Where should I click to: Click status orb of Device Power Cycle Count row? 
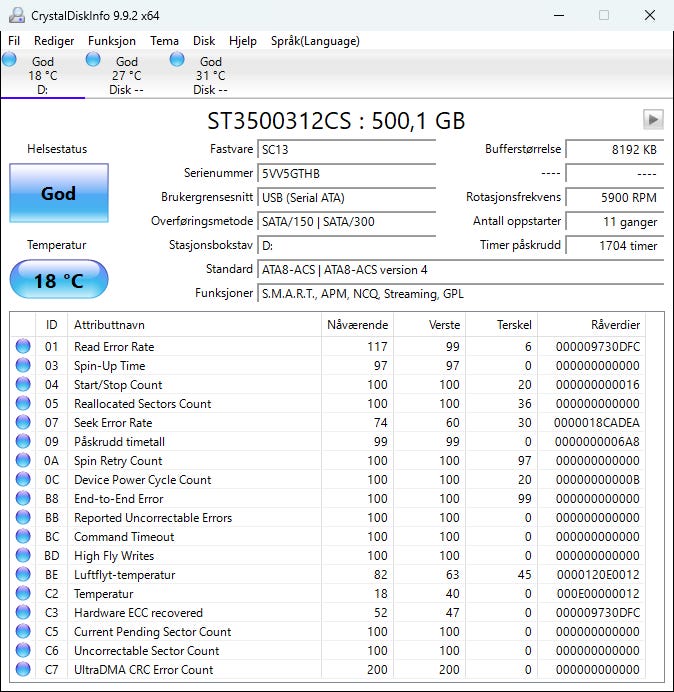click(23, 479)
